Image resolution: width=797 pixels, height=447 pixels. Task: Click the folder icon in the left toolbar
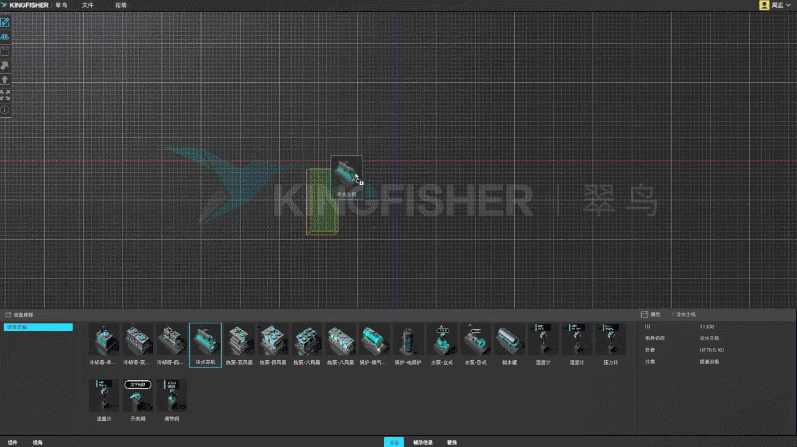point(5,51)
